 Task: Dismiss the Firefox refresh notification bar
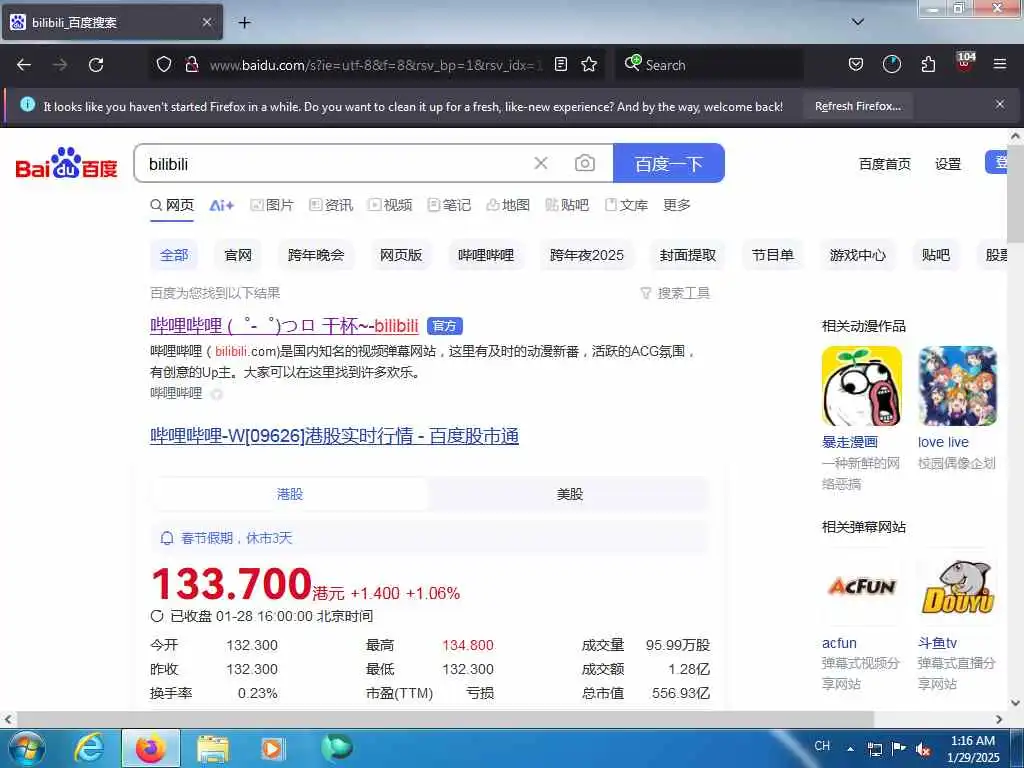(1000, 104)
